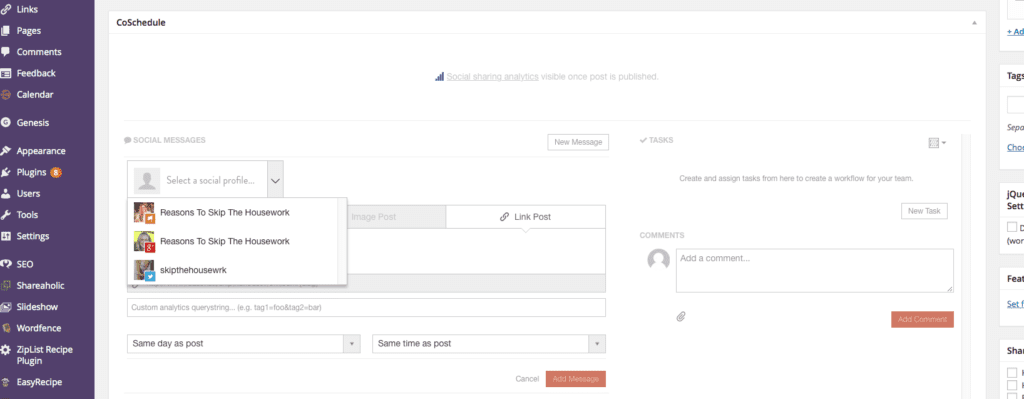Go to Comments in the sidebar

click(39, 52)
